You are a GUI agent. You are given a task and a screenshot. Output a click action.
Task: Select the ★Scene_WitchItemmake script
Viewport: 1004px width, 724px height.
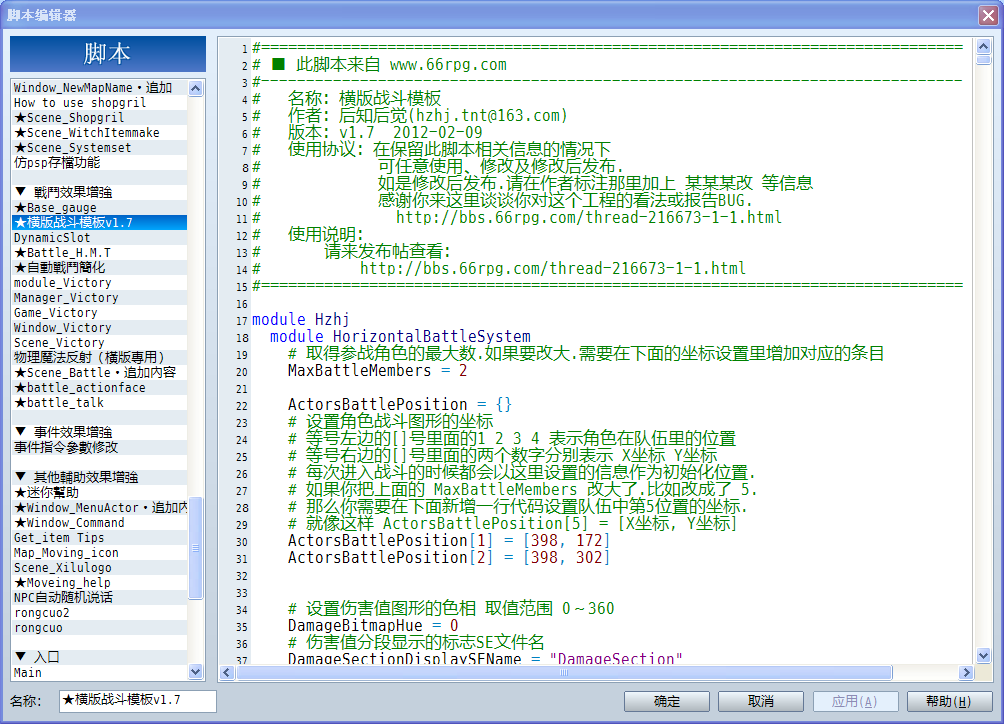pyautogui.click(x=100, y=133)
